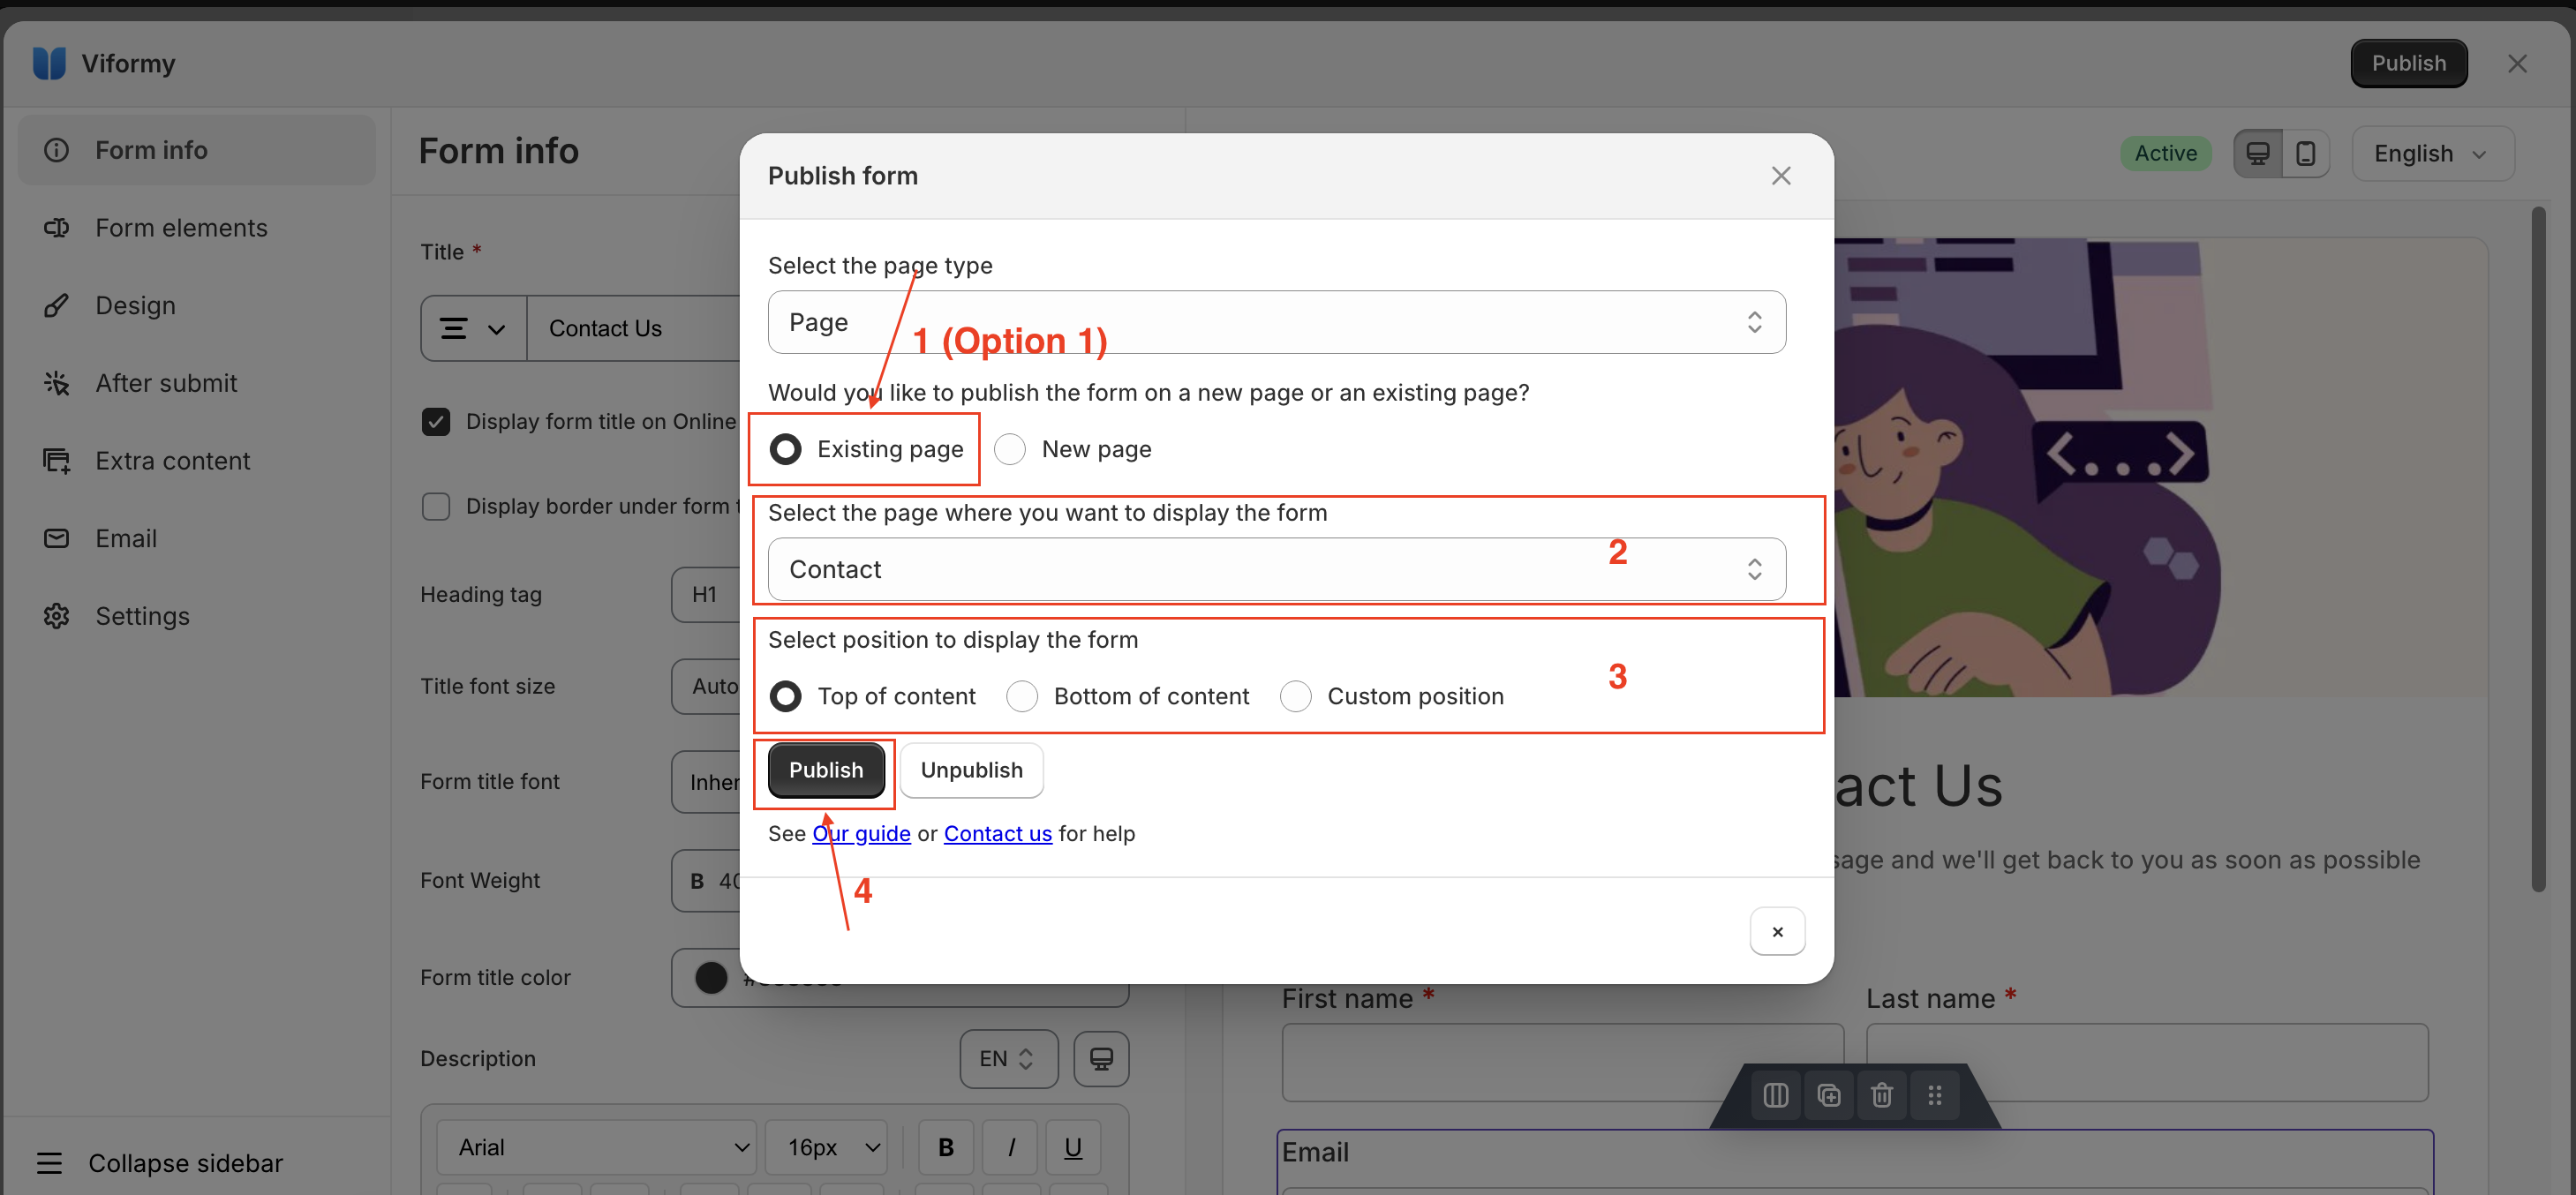Click the Extra content icon
The width and height of the screenshot is (2576, 1195).
click(x=56, y=461)
